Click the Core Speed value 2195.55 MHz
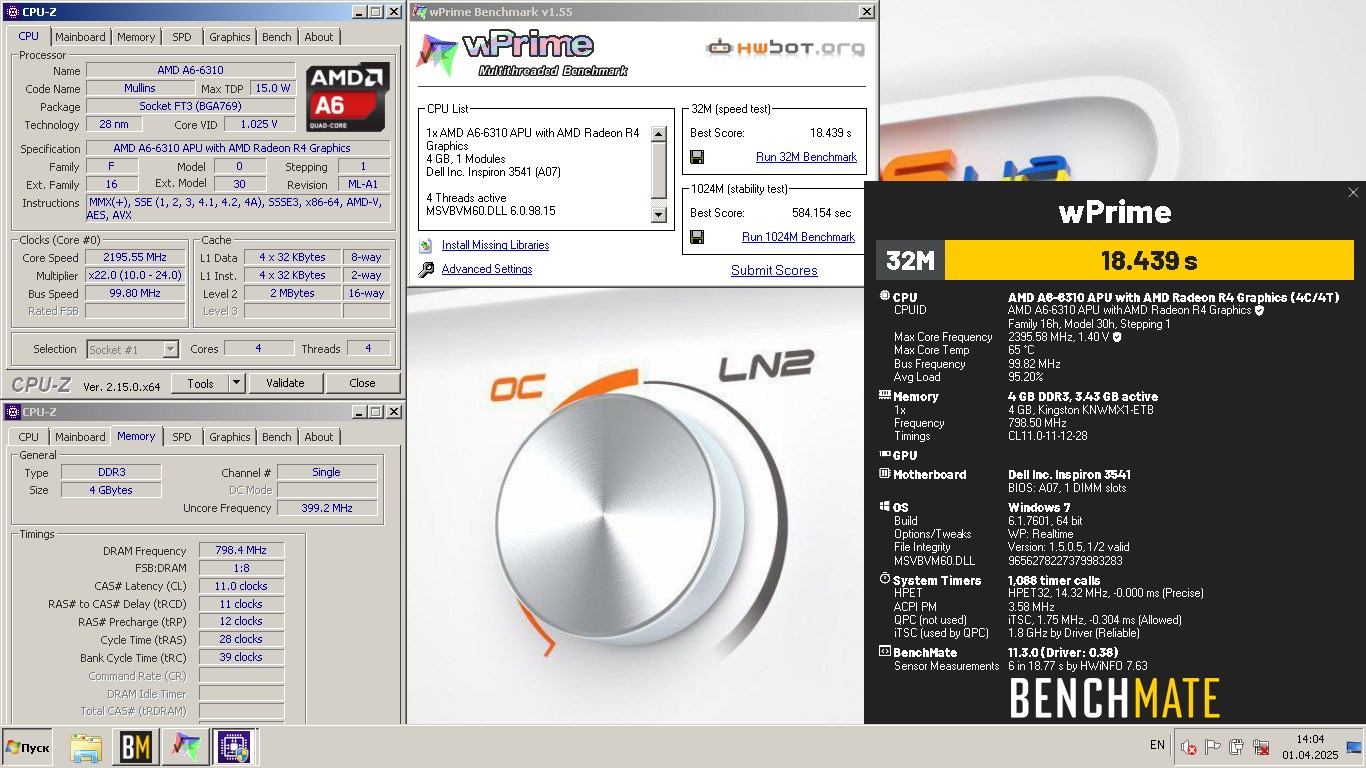Viewport: 1366px width, 768px height. [135, 257]
